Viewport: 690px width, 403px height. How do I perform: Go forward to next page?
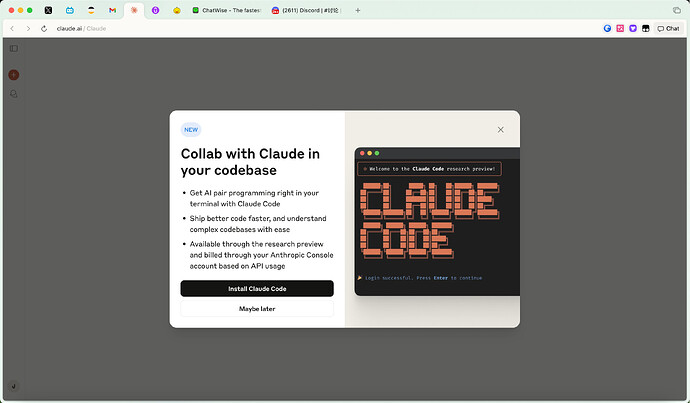(x=28, y=29)
